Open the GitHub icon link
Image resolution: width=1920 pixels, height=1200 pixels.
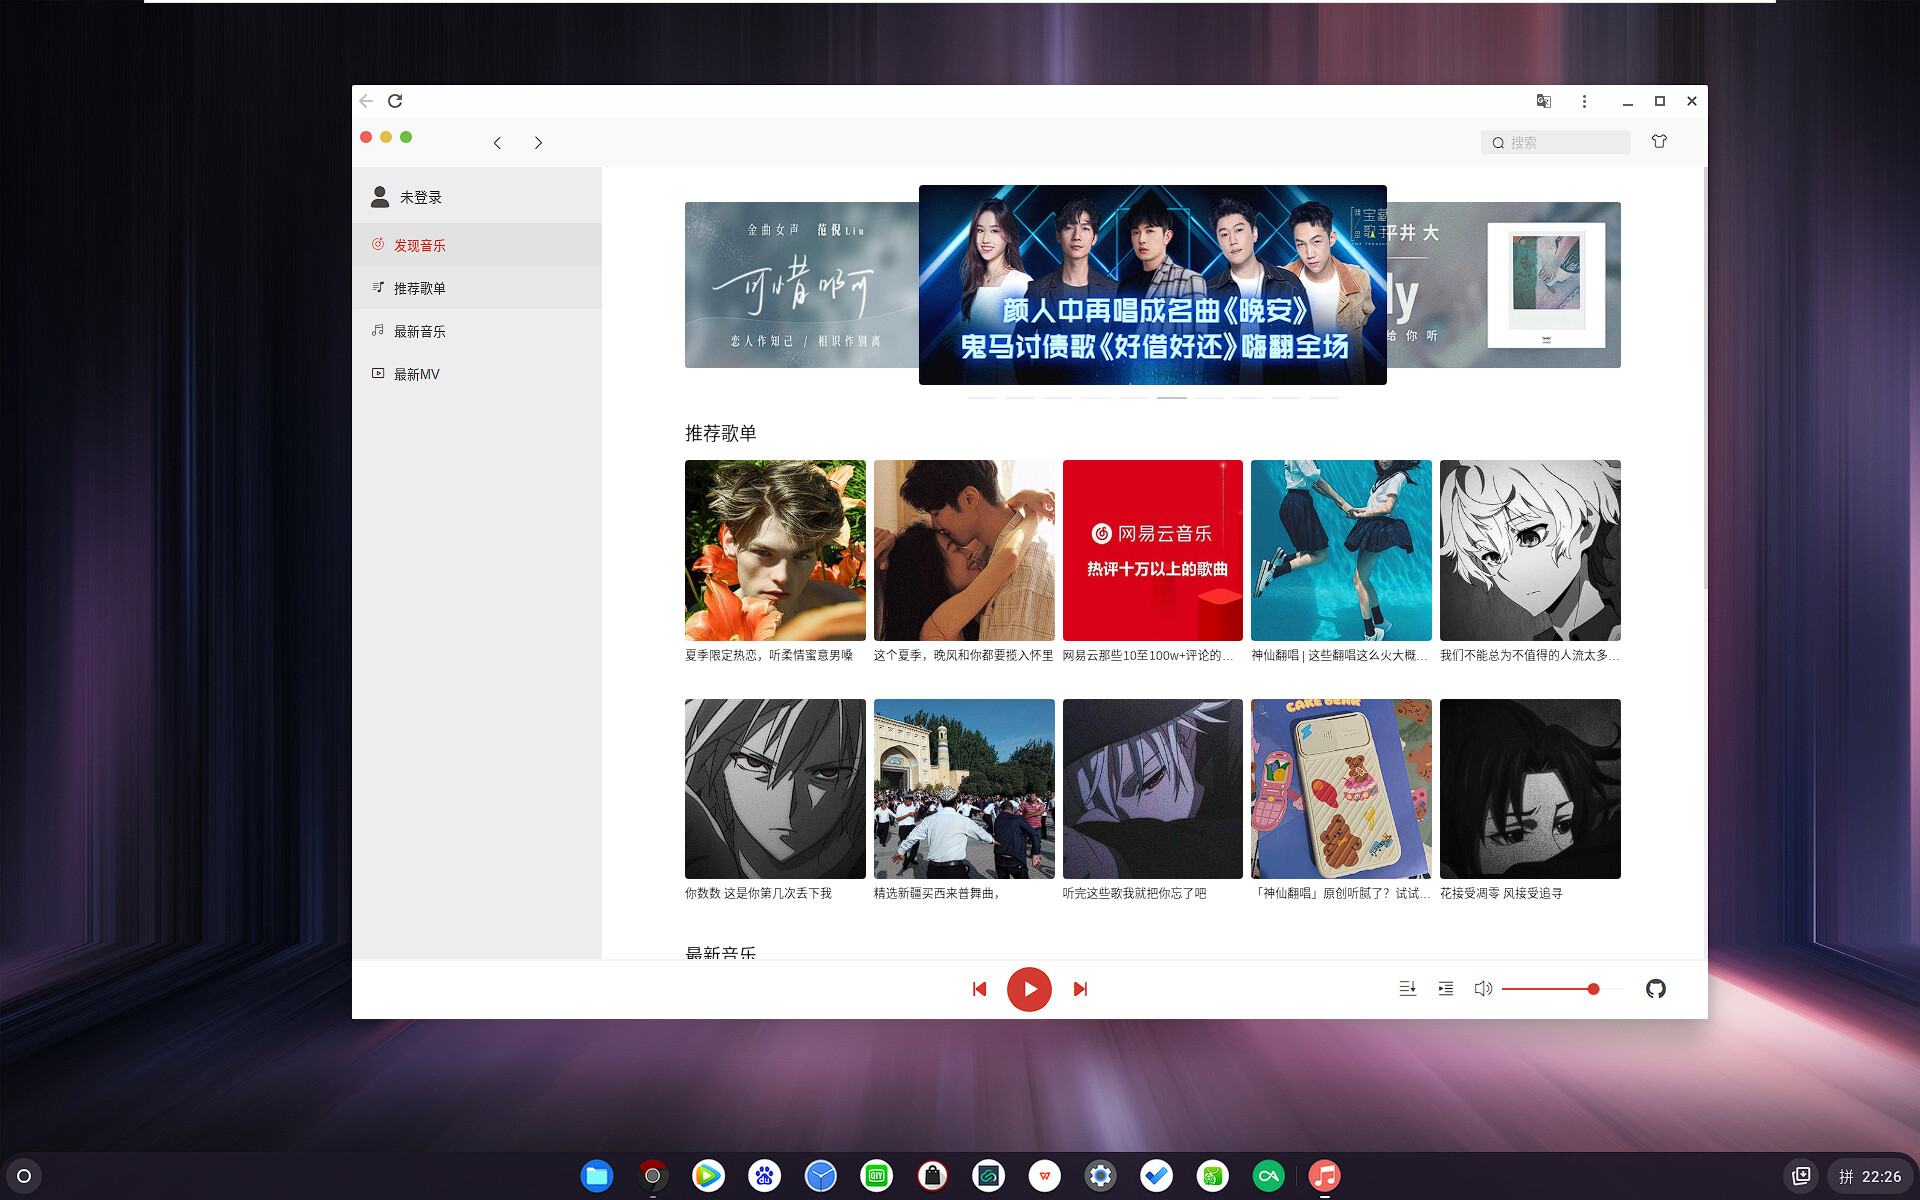pos(1655,988)
